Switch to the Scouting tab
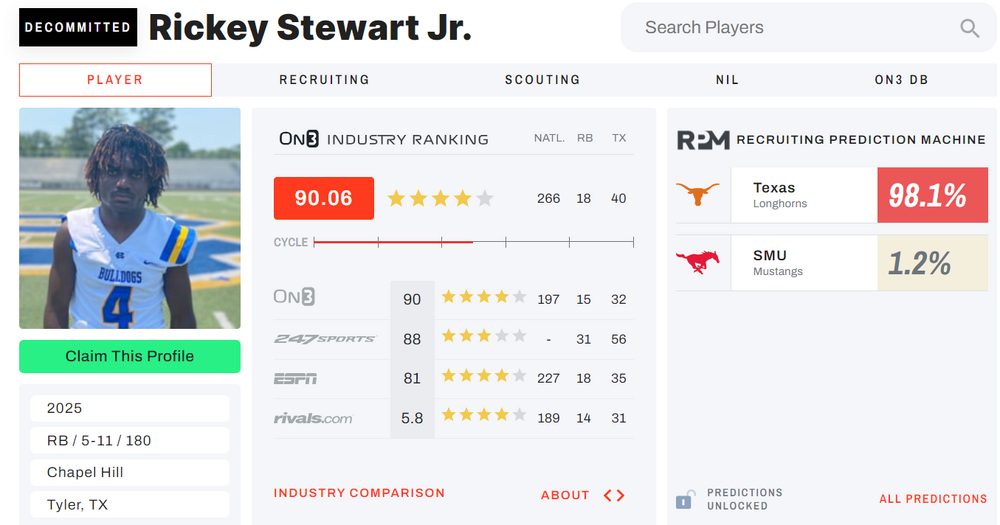The width and height of the screenshot is (1000, 525). point(542,80)
